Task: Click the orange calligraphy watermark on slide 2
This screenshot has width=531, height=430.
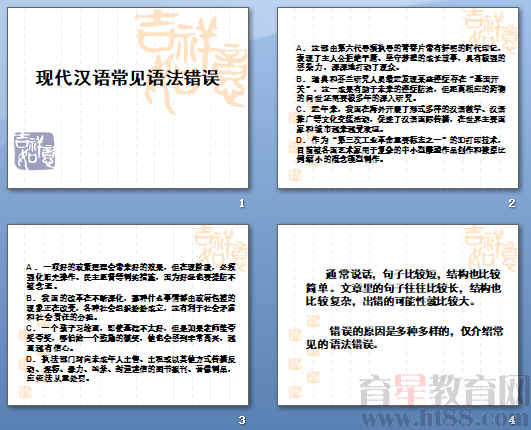Action: [490, 31]
